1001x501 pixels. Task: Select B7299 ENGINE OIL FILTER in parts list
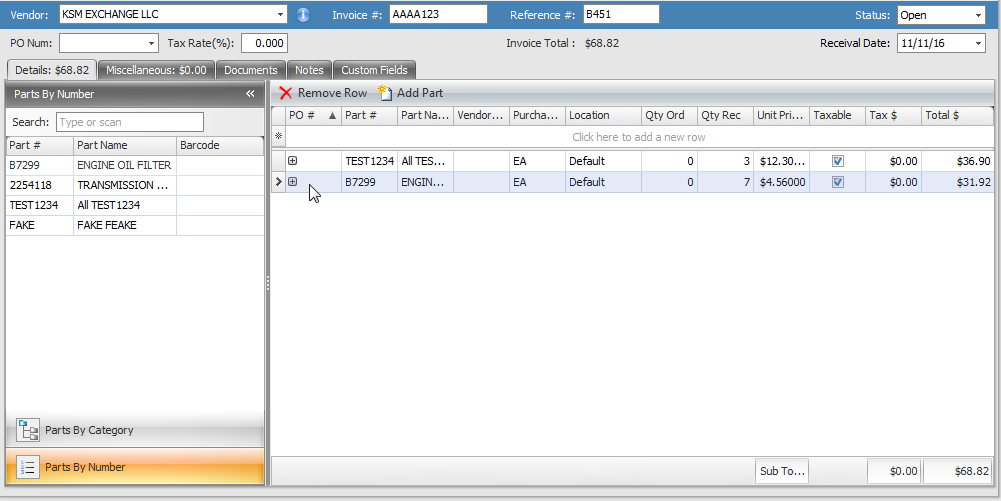[135, 165]
